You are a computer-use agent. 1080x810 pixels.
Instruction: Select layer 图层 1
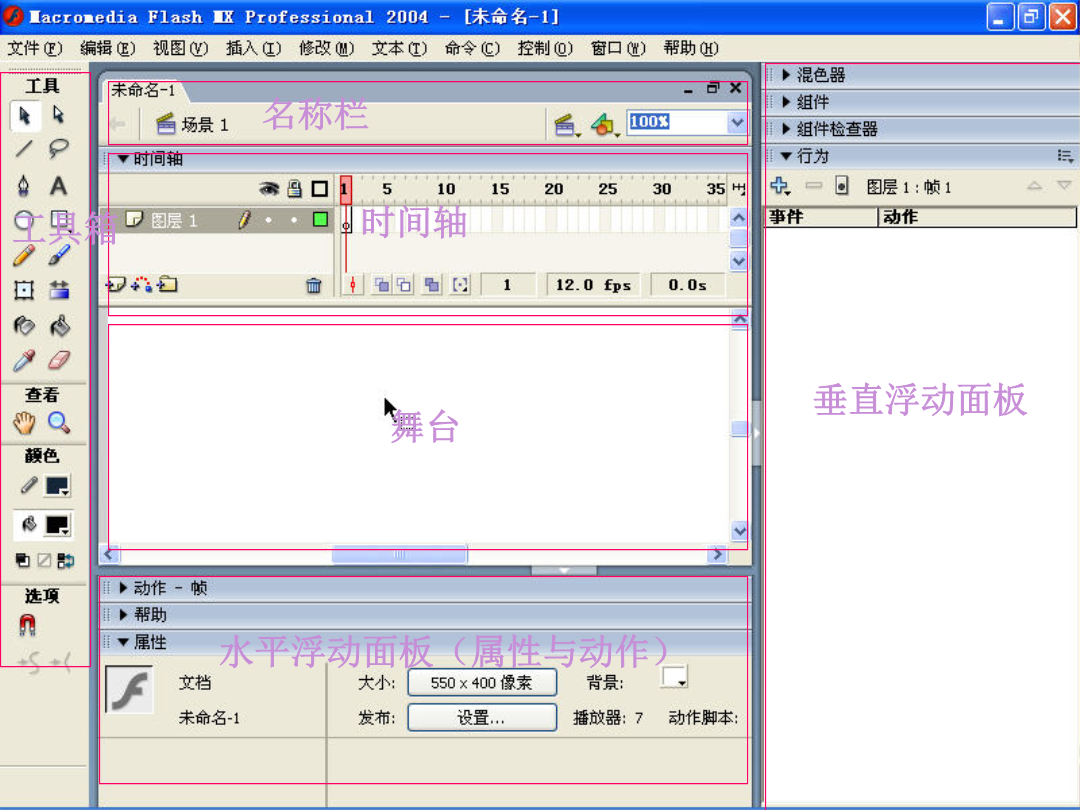click(x=173, y=220)
